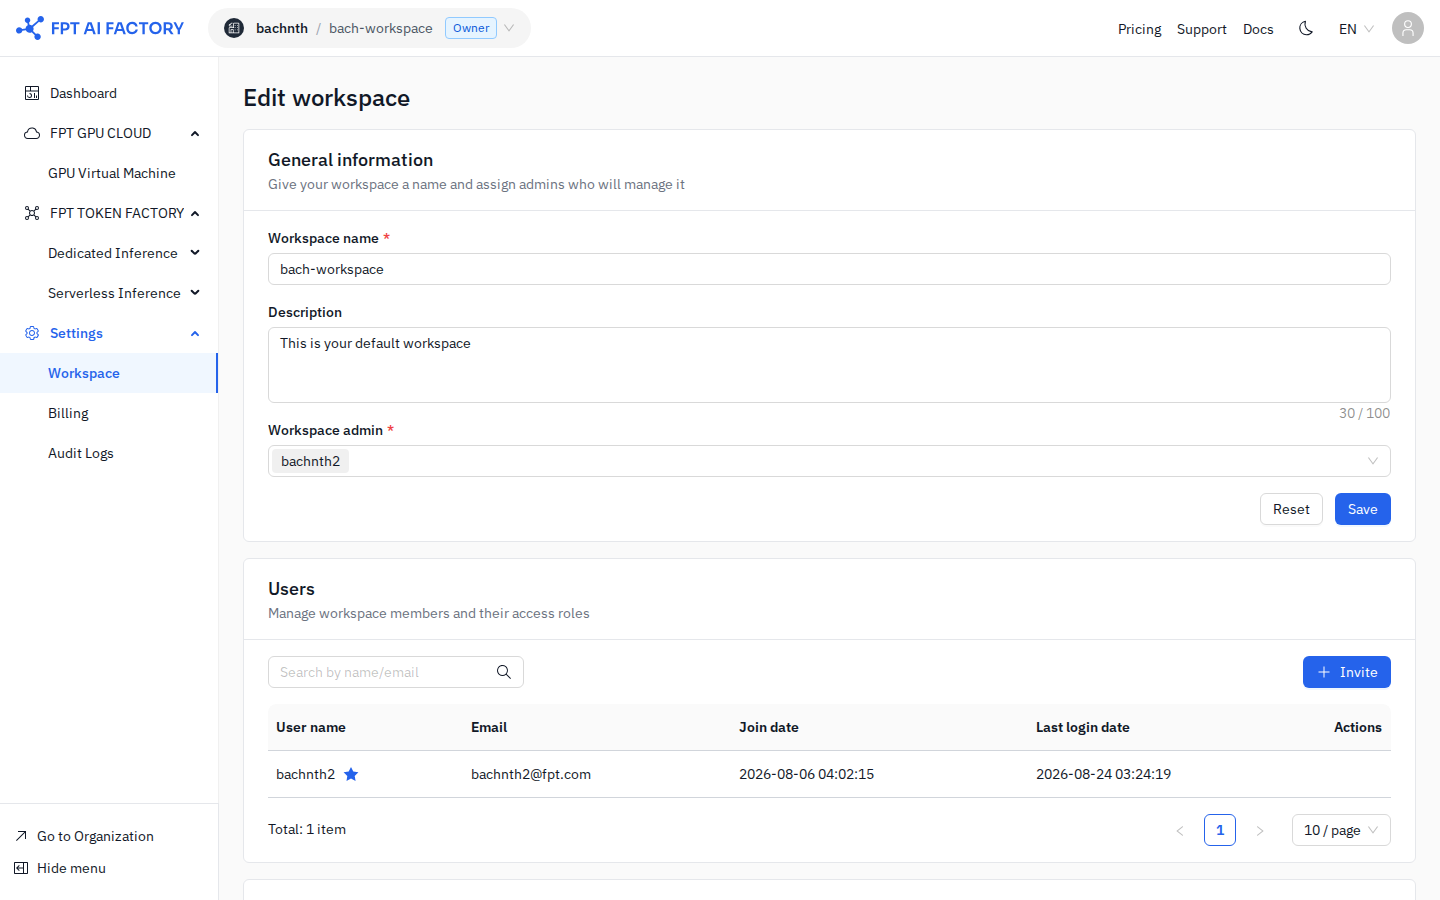Click the bachnth organization avatar icon
Image resolution: width=1440 pixels, height=900 pixels.
[x=234, y=28]
